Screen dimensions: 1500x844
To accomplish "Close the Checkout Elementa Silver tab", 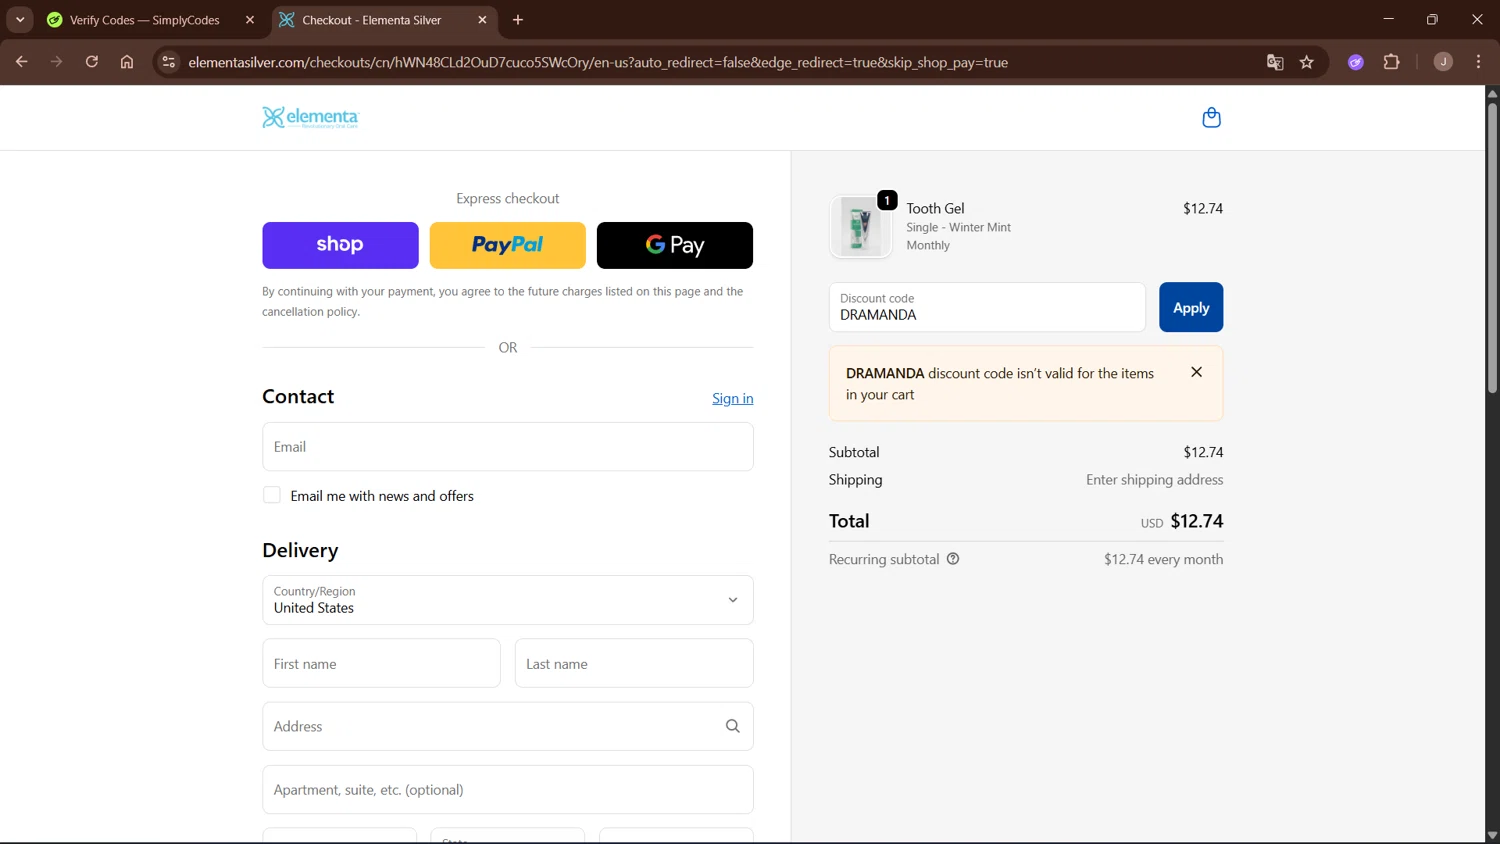I will [482, 20].
